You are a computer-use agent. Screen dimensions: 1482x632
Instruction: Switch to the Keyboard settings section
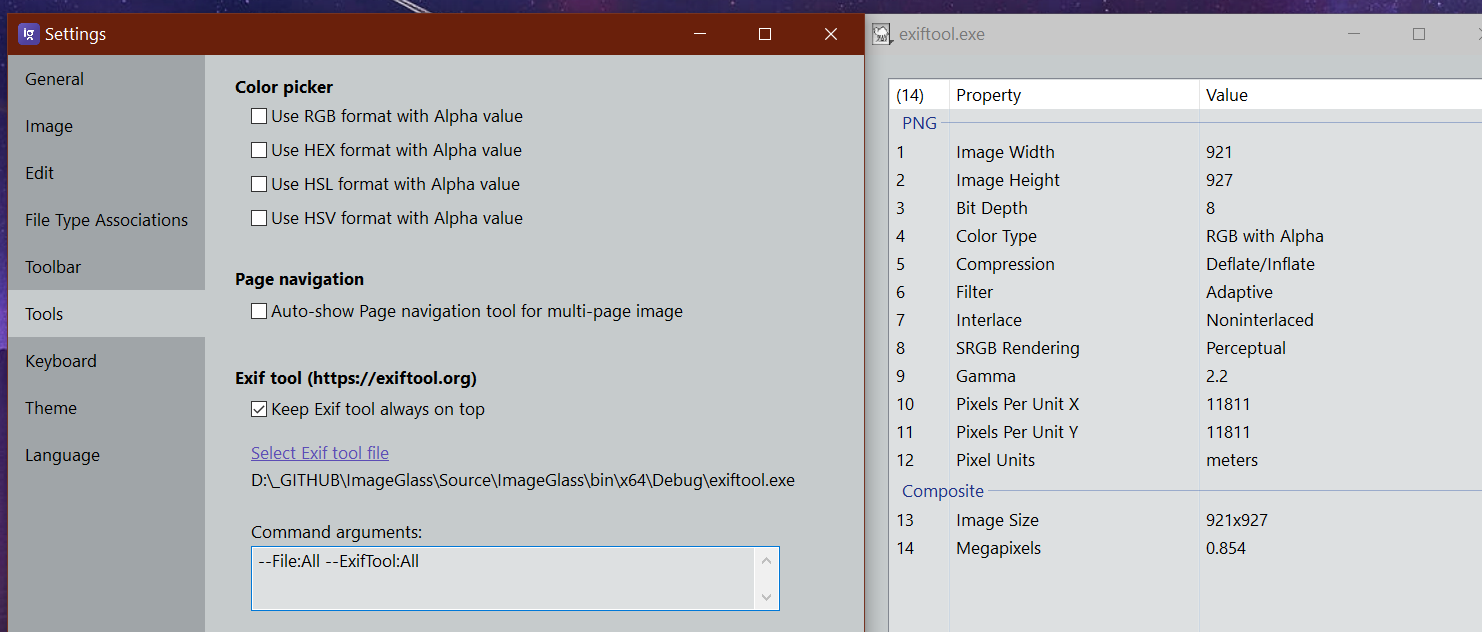point(60,360)
